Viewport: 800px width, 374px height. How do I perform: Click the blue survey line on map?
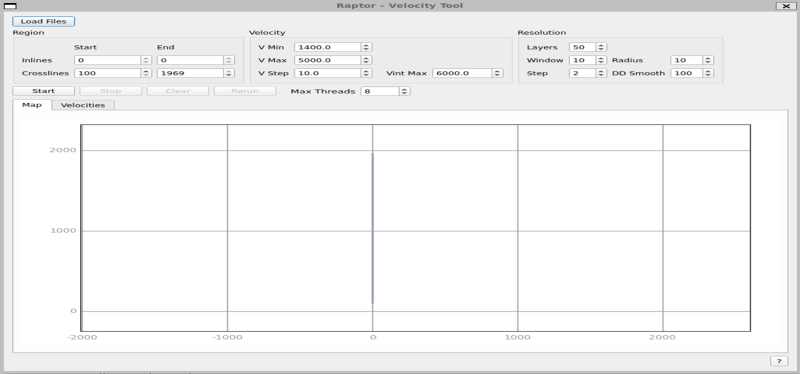click(x=372, y=228)
